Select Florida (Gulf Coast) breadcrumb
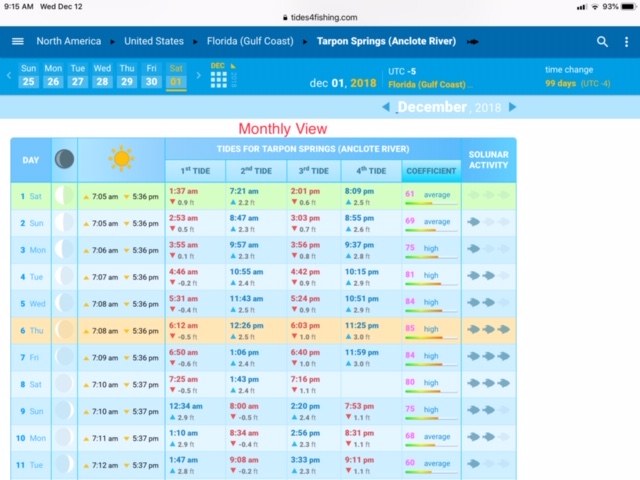640x480 pixels. [x=250, y=41]
